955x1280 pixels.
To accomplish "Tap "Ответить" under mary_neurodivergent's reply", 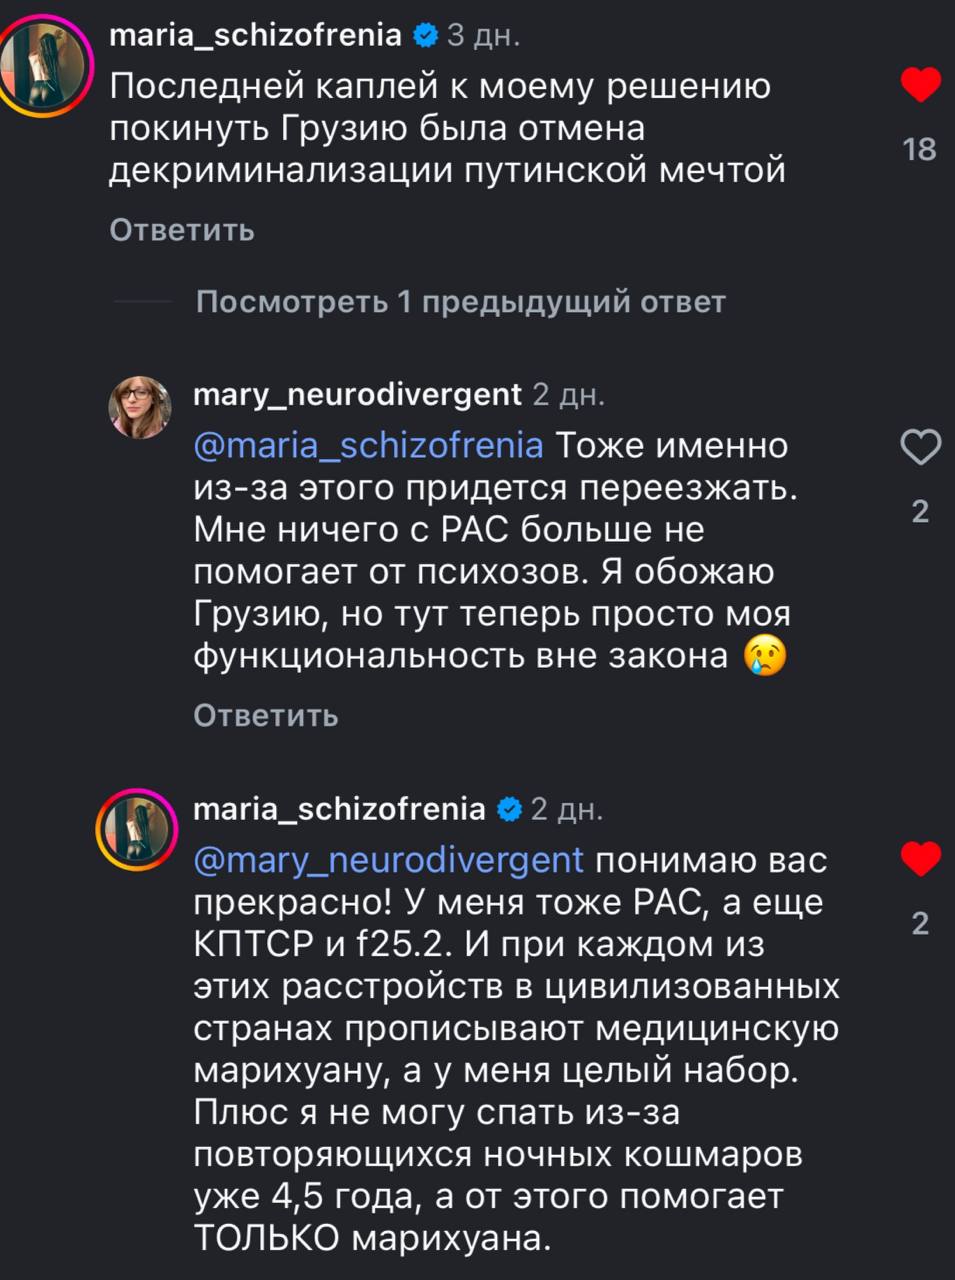I will (266, 715).
